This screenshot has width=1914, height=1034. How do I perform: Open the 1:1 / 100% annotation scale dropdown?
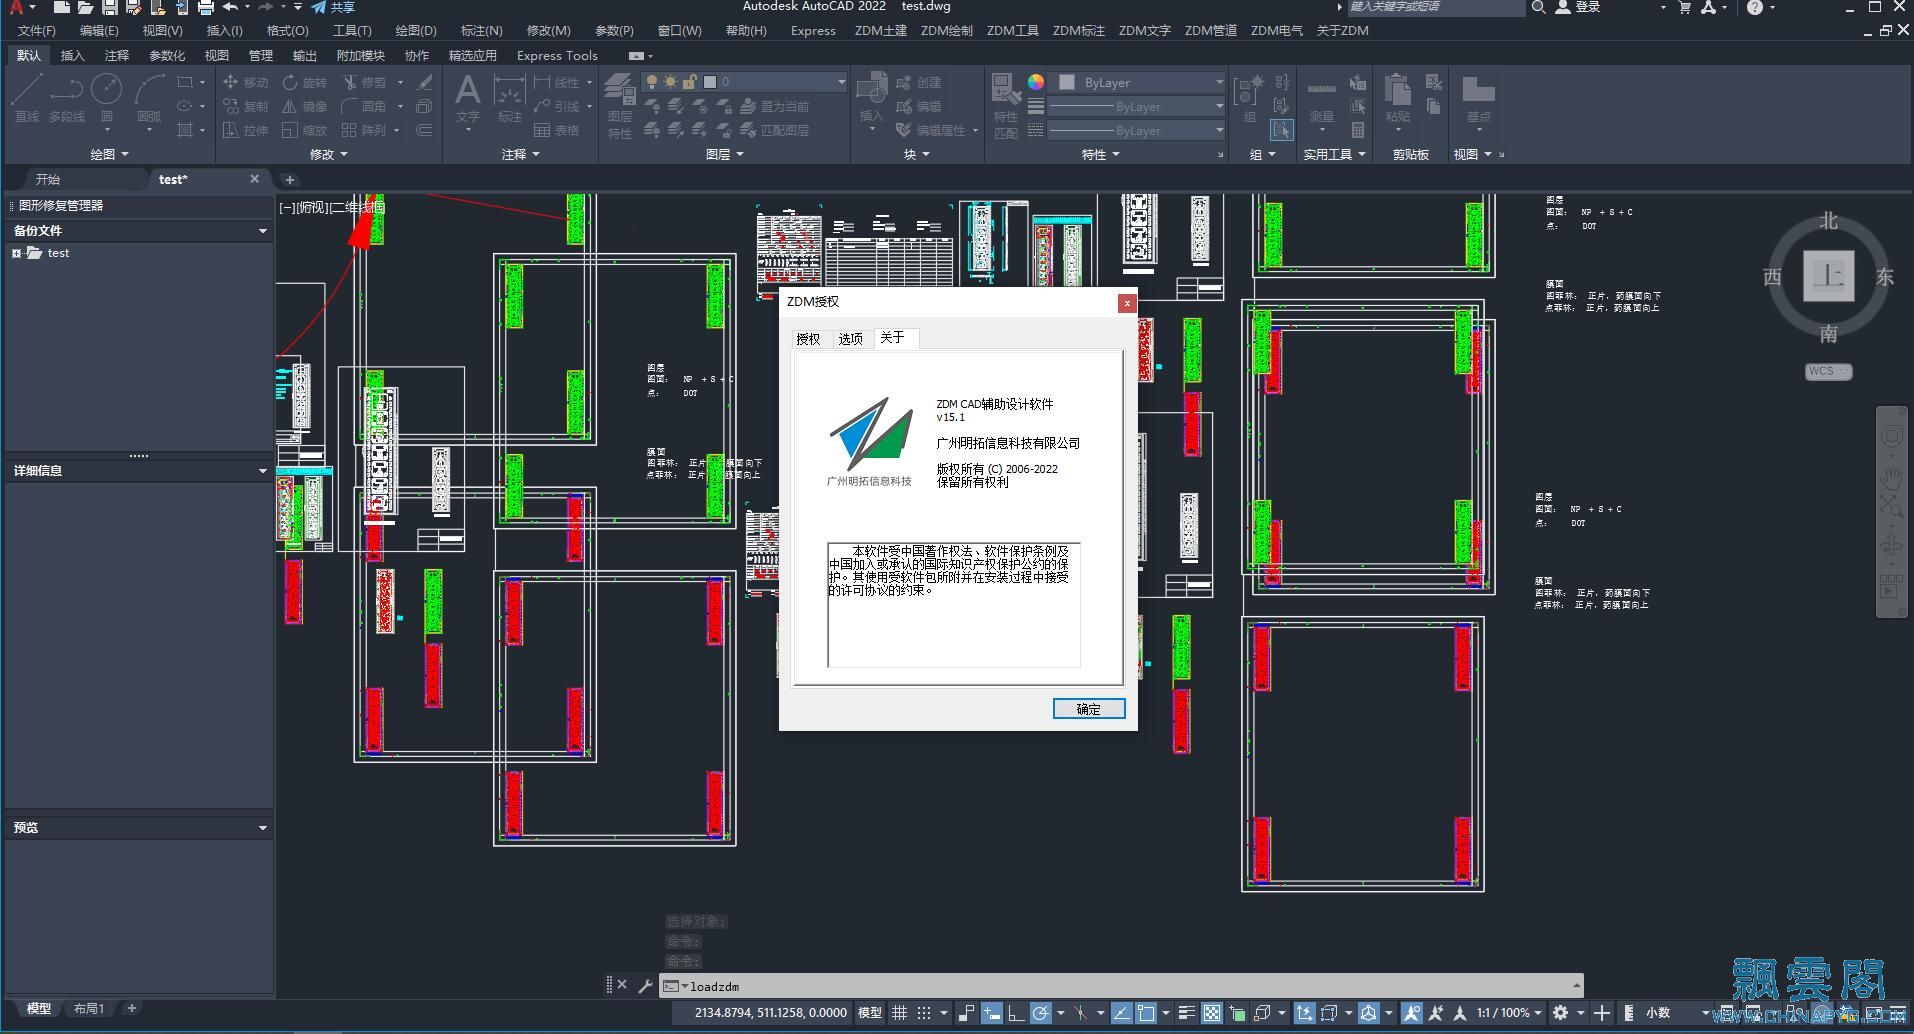[1509, 1013]
